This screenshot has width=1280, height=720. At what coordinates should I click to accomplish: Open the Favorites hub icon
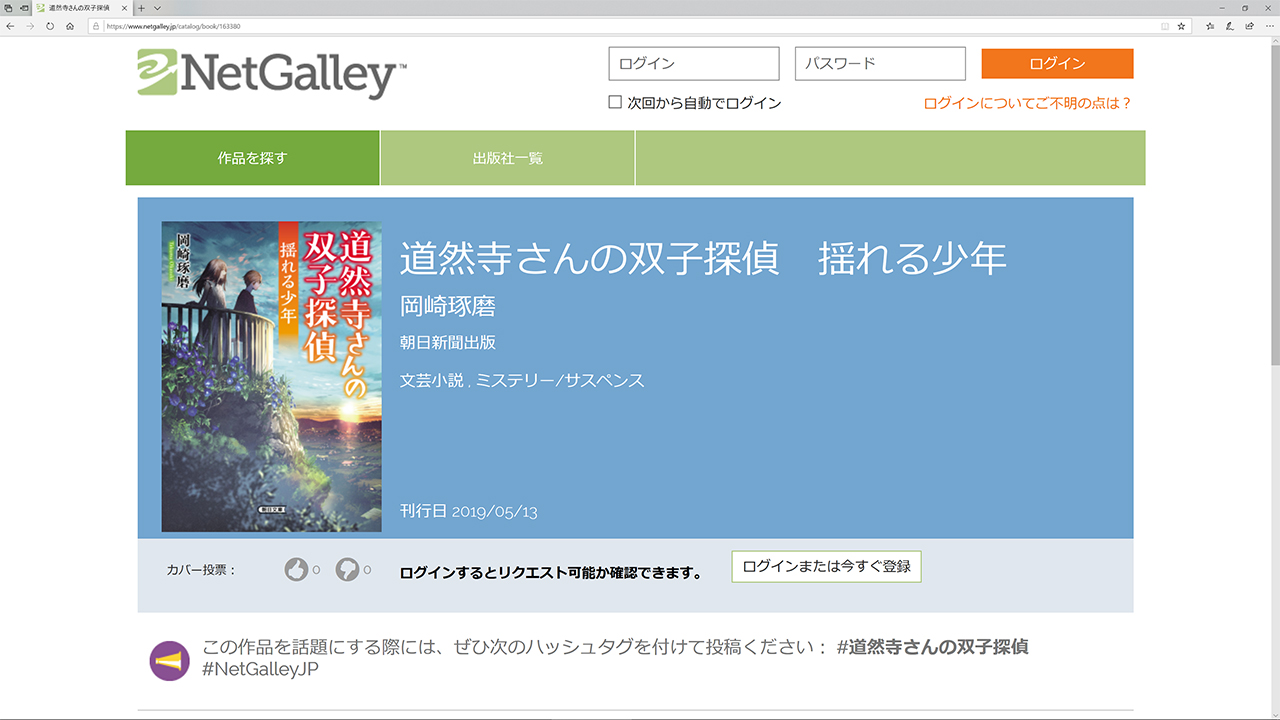1210,26
